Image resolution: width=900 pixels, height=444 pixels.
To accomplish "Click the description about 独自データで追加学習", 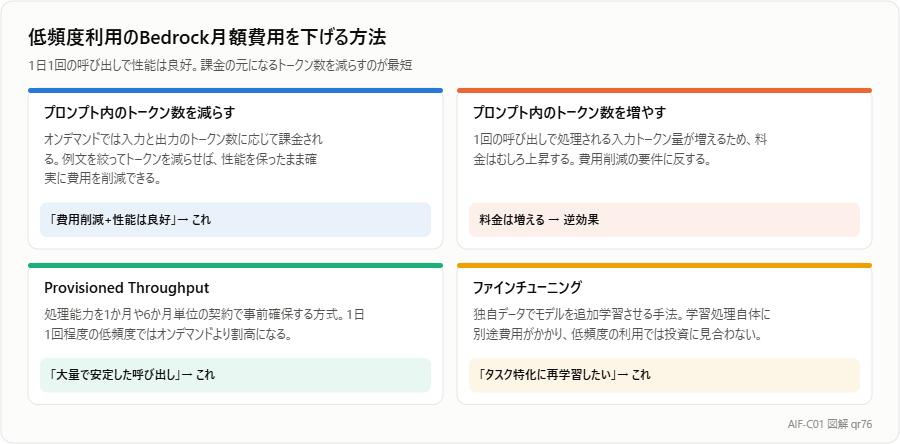I will (x=622, y=325).
